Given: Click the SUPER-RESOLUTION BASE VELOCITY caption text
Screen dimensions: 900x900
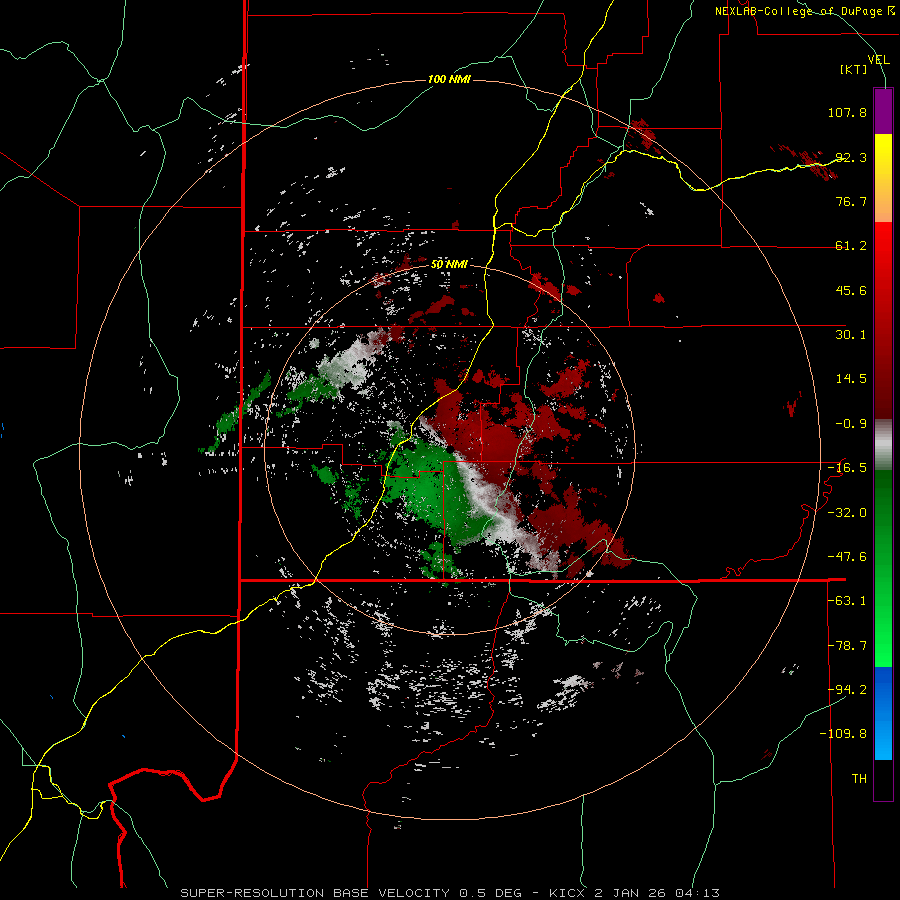Looking at the screenshot, I should [x=315, y=893].
